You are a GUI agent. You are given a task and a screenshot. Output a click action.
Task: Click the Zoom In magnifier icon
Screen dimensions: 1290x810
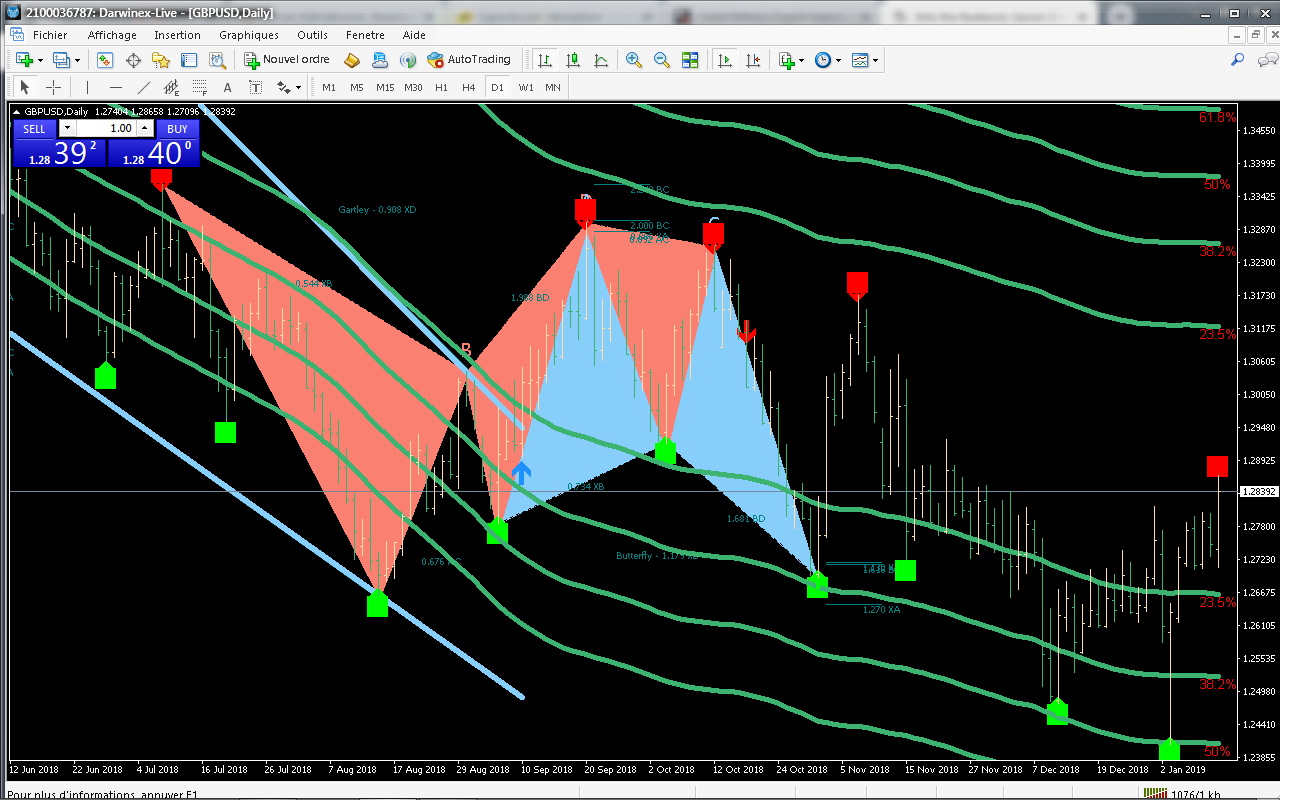pyautogui.click(x=633, y=60)
